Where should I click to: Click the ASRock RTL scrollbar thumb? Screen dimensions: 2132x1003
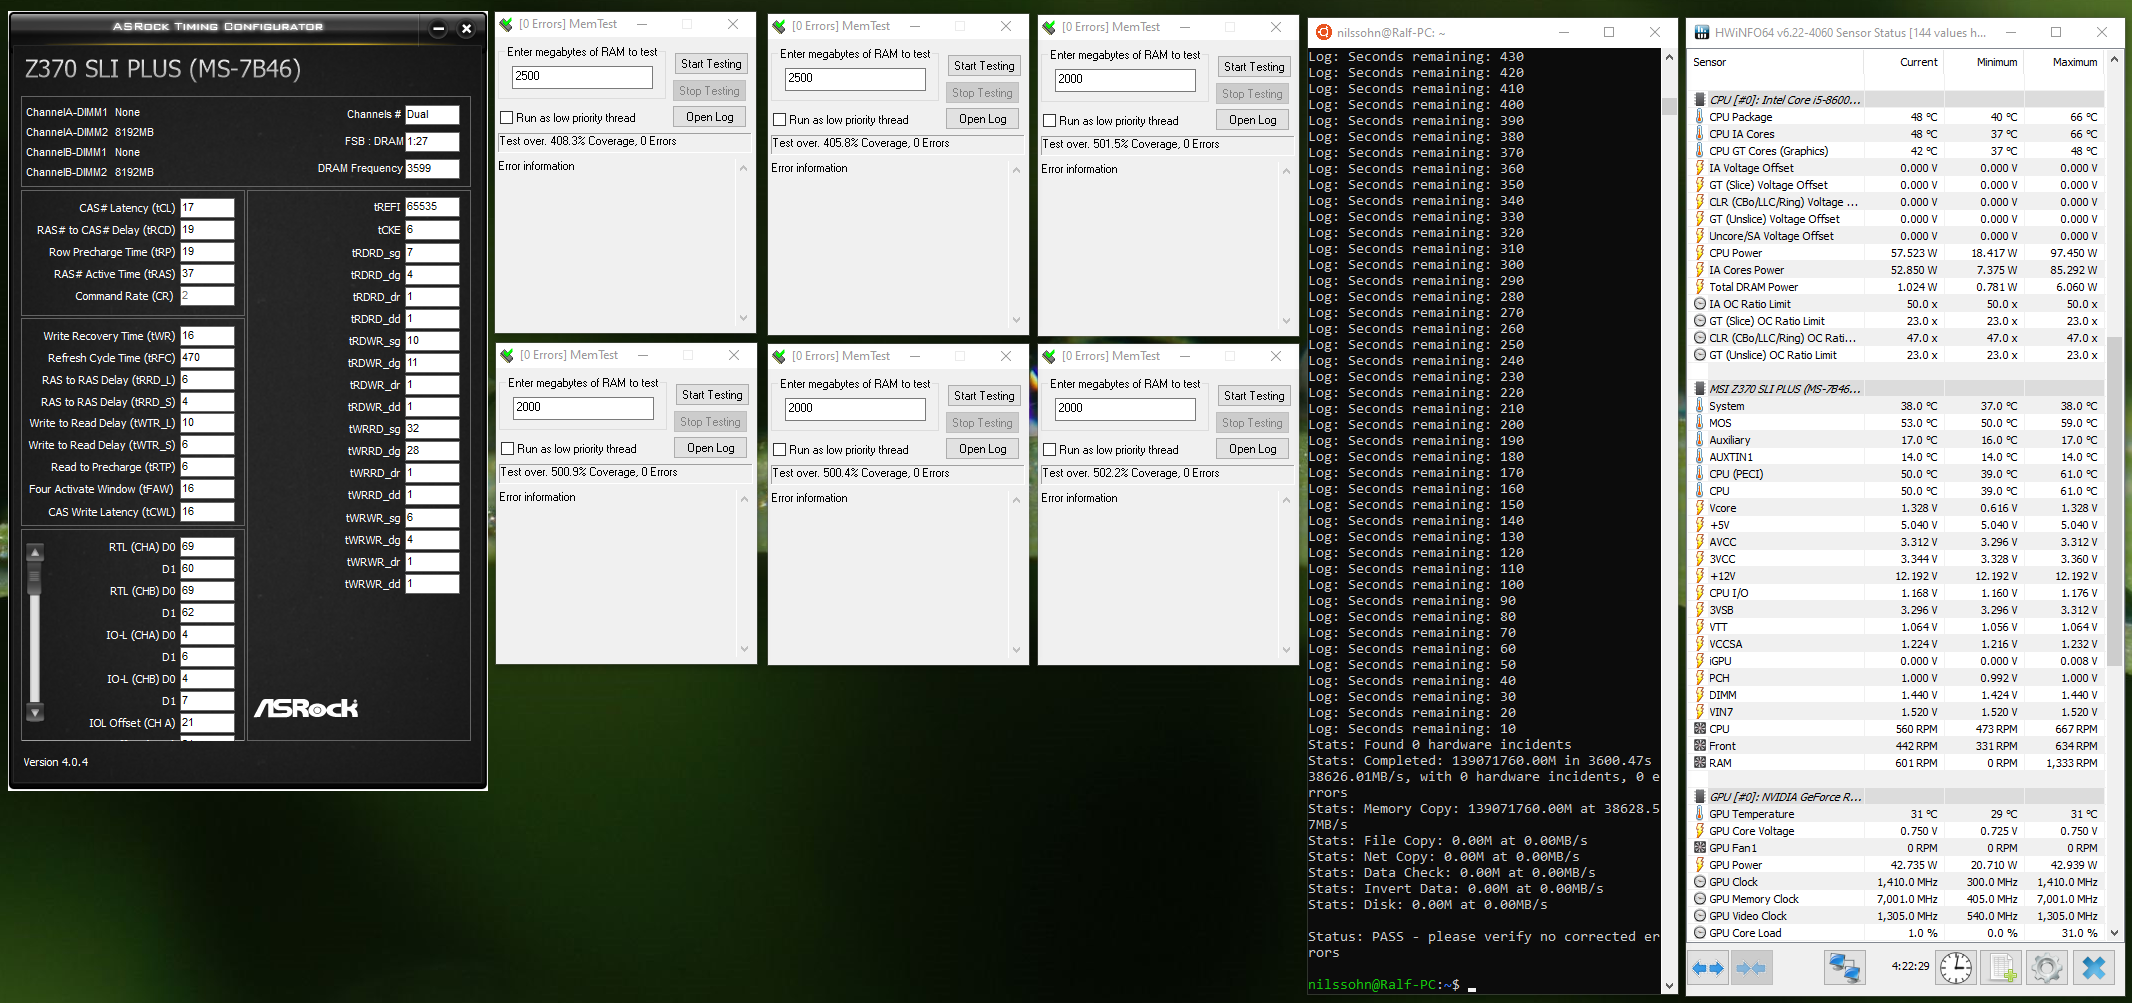(x=35, y=578)
